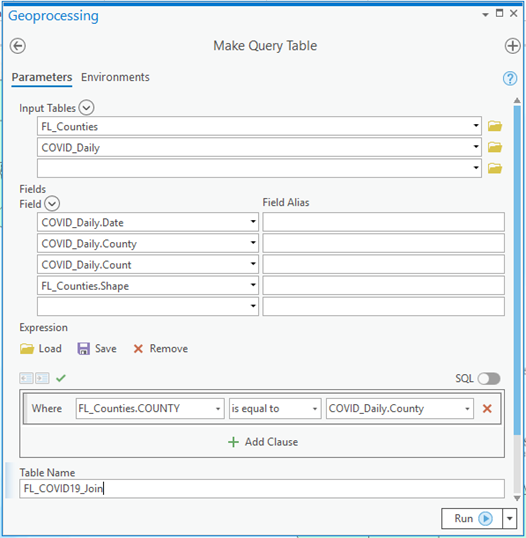Click the Remove expression red X icon

point(138,349)
